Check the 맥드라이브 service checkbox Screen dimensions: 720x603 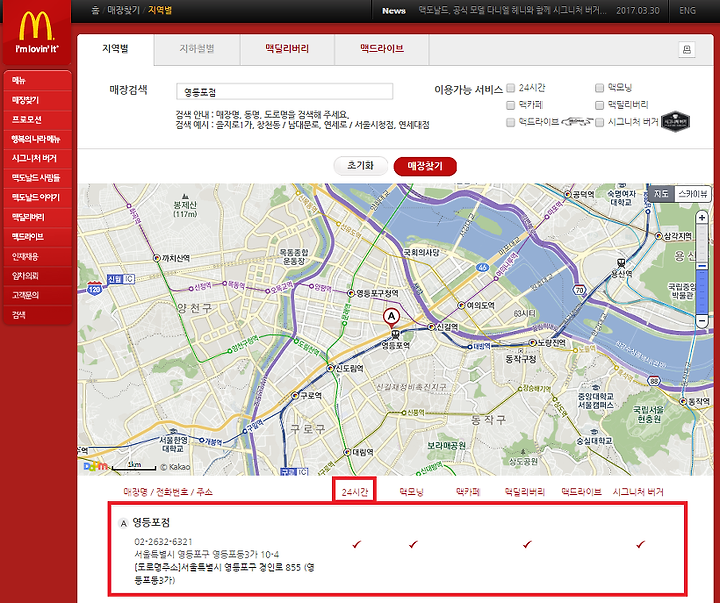click(x=510, y=122)
